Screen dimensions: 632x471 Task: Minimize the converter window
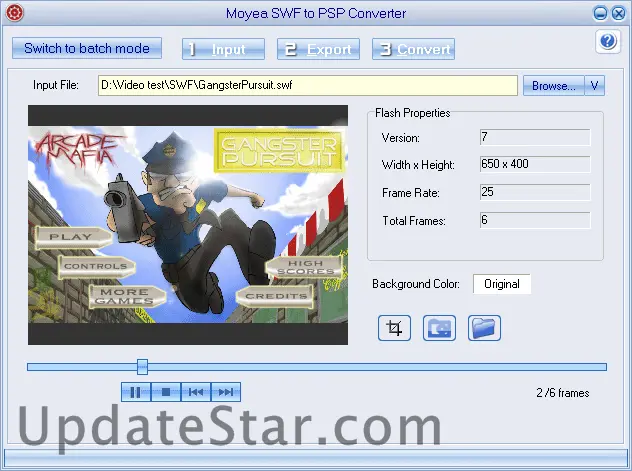pyautogui.click(x=600, y=13)
